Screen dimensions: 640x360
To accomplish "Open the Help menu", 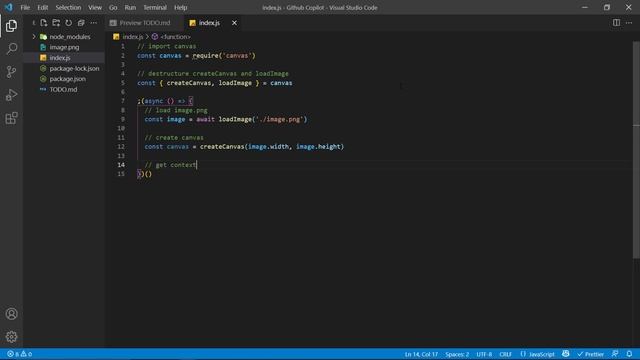I will [180, 7].
